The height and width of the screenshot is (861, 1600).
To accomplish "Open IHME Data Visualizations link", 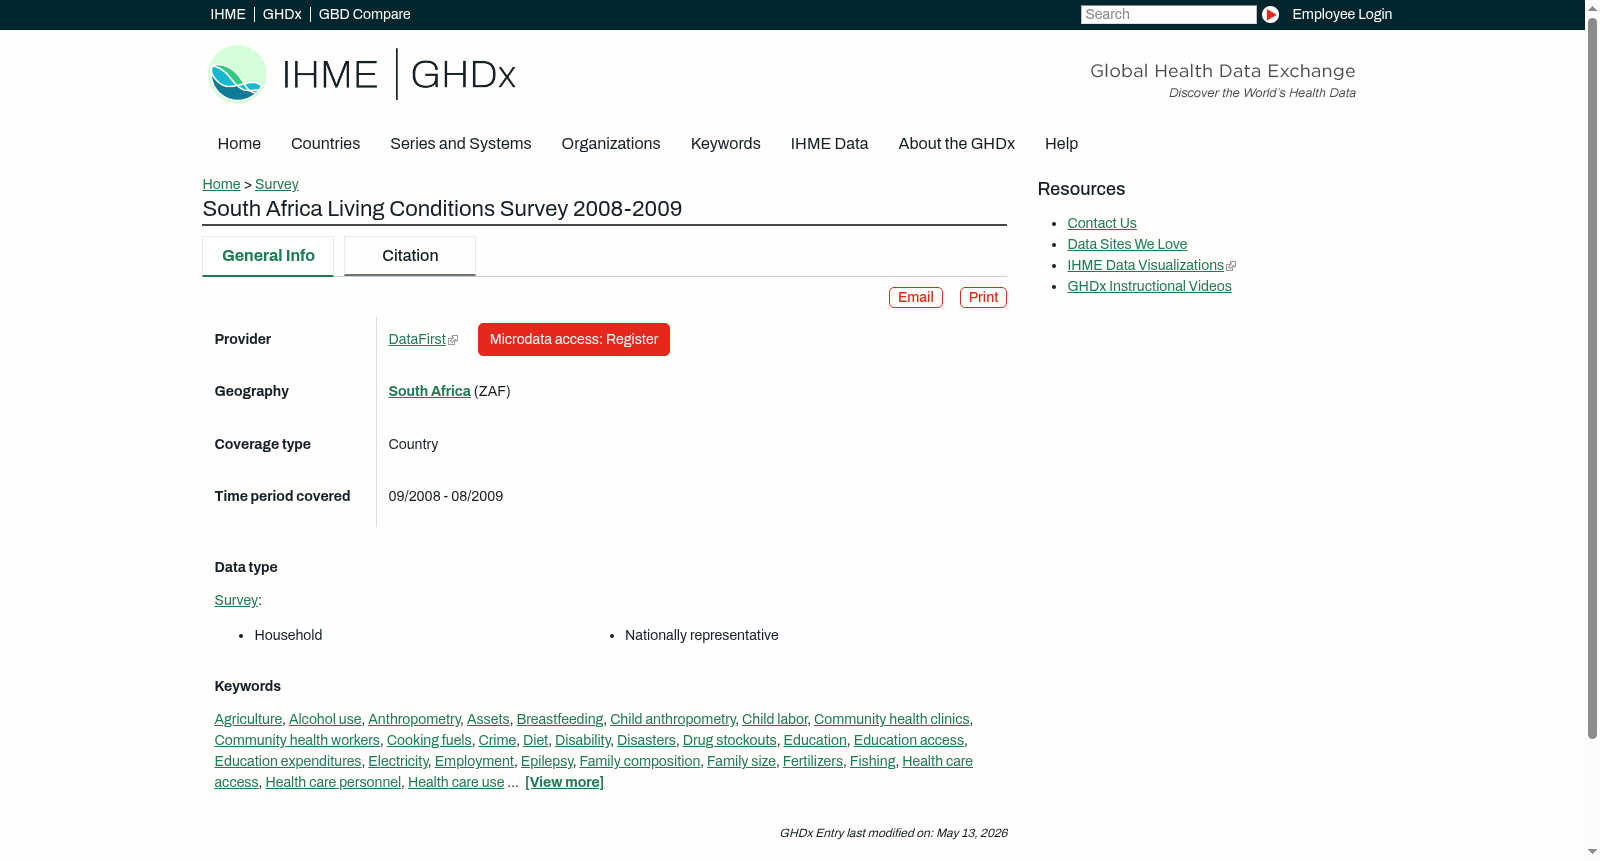I will click(x=1145, y=265).
